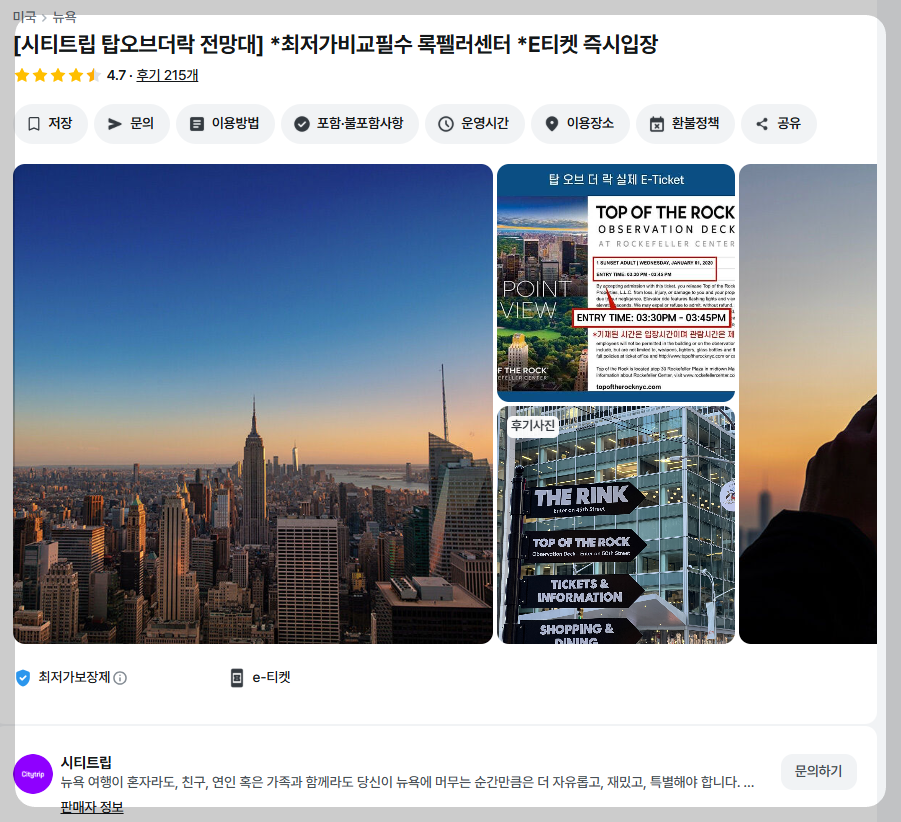Screen dimensions: 901x822
Task: Click the blue shield icon for 최저가보장제
Action: (x=23, y=678)
